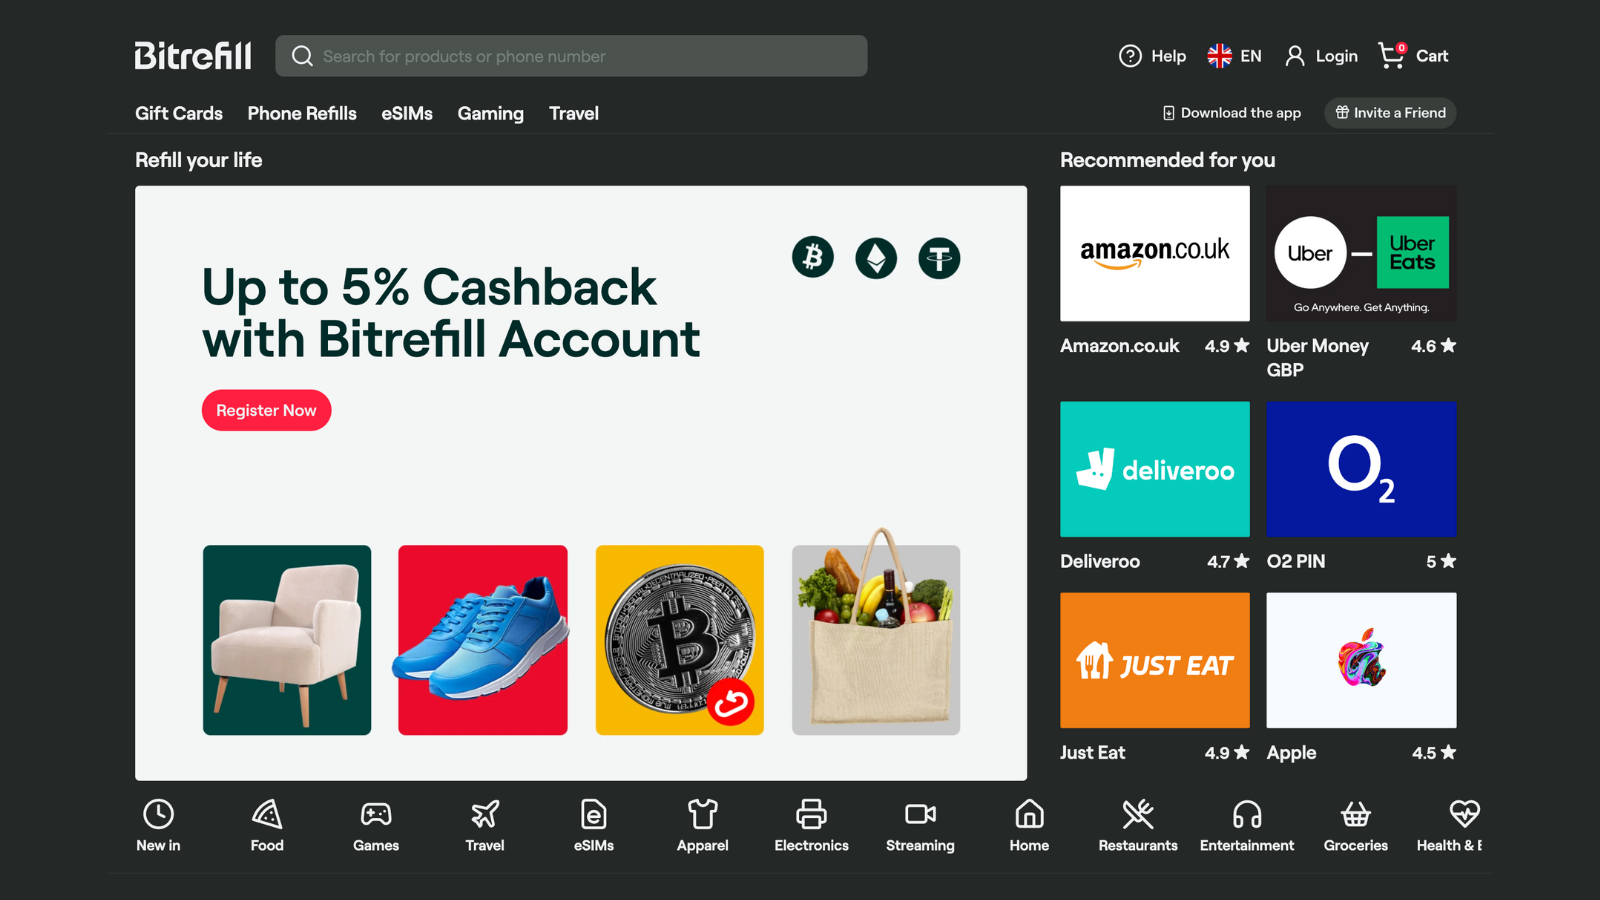Open the Food category pizza icon
This screenshot has width=1600, height=900.
(x=267, y=814)
